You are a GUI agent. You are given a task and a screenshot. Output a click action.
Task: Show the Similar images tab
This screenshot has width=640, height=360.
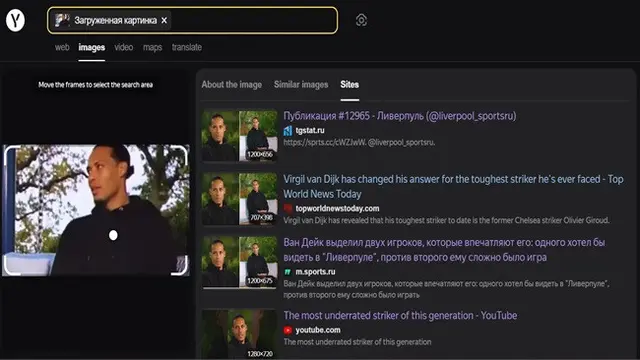301,84
